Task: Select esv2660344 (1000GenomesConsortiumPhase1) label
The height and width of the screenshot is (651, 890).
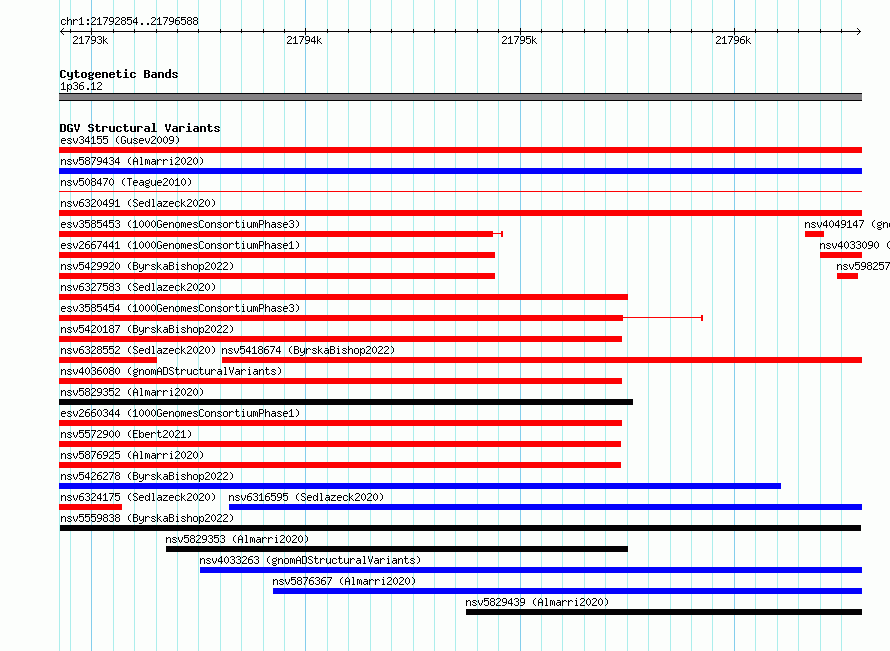Action: click(x=180, y=413)
